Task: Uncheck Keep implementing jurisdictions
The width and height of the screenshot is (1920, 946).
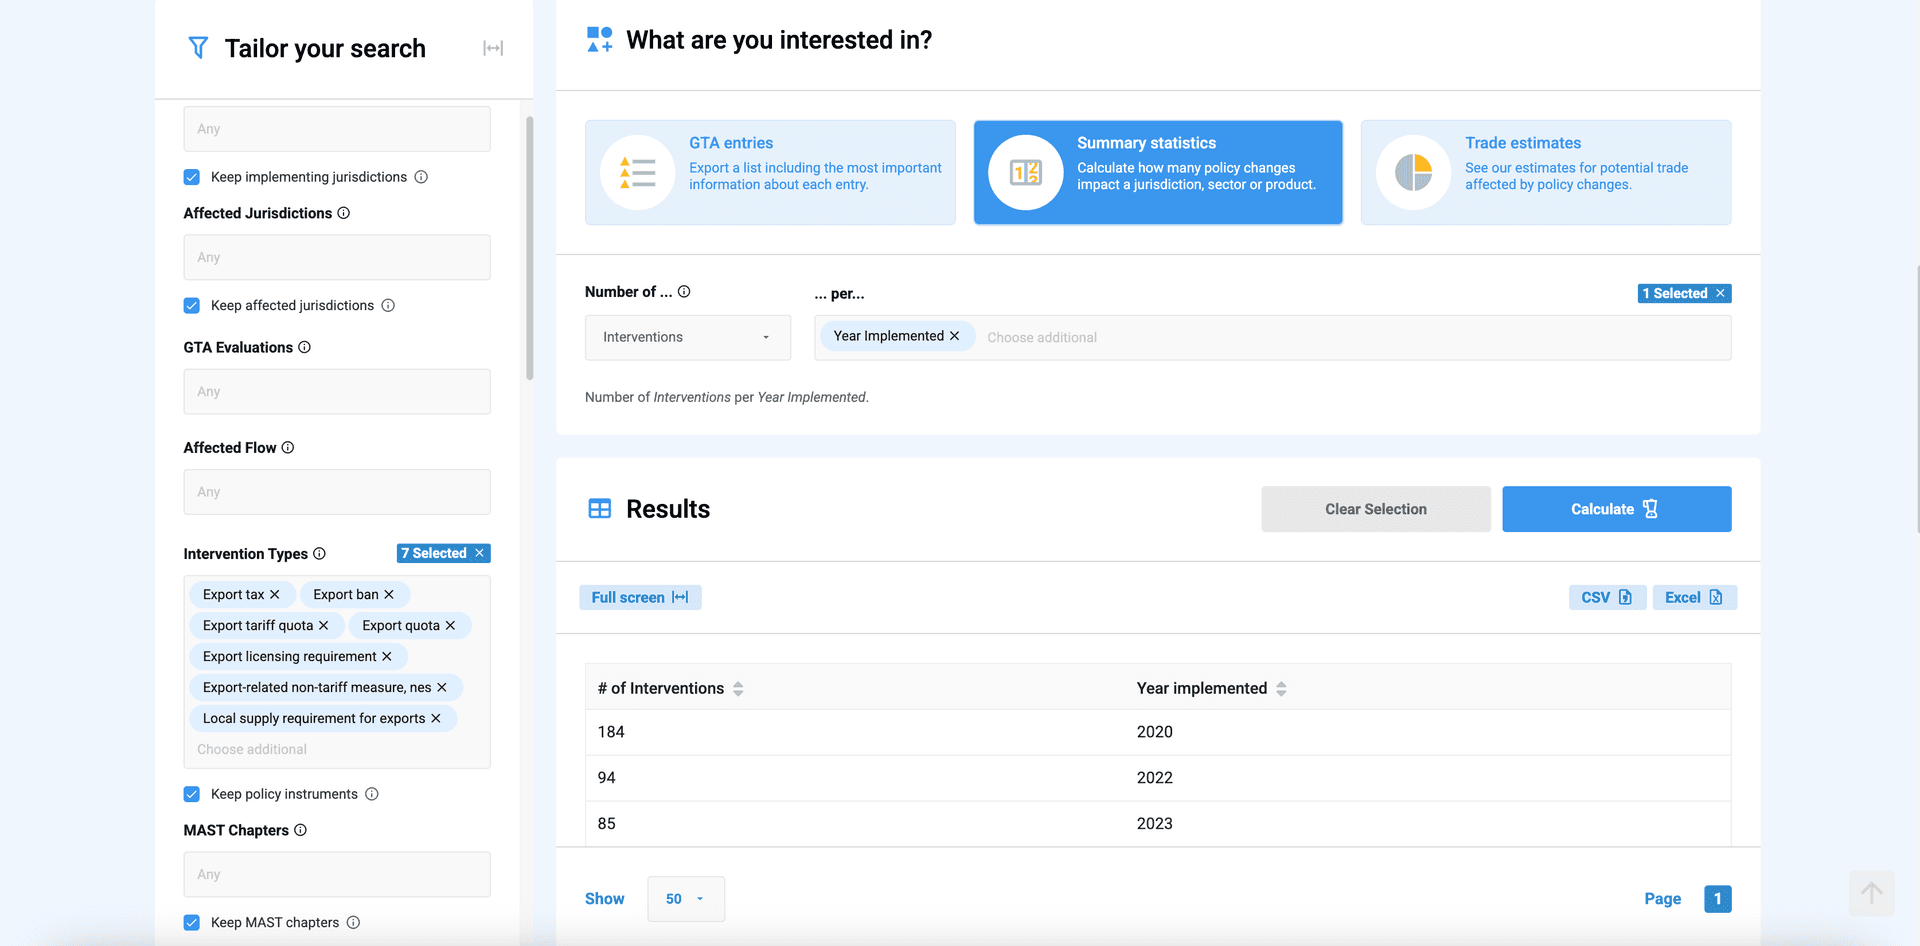Action: [192, 177]
